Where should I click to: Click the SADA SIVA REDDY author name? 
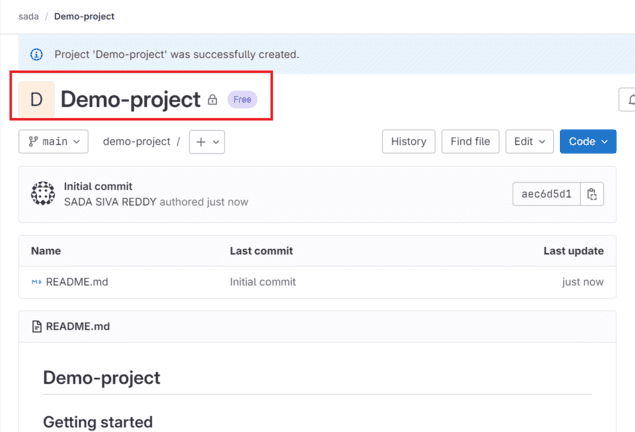pos(110,202)
